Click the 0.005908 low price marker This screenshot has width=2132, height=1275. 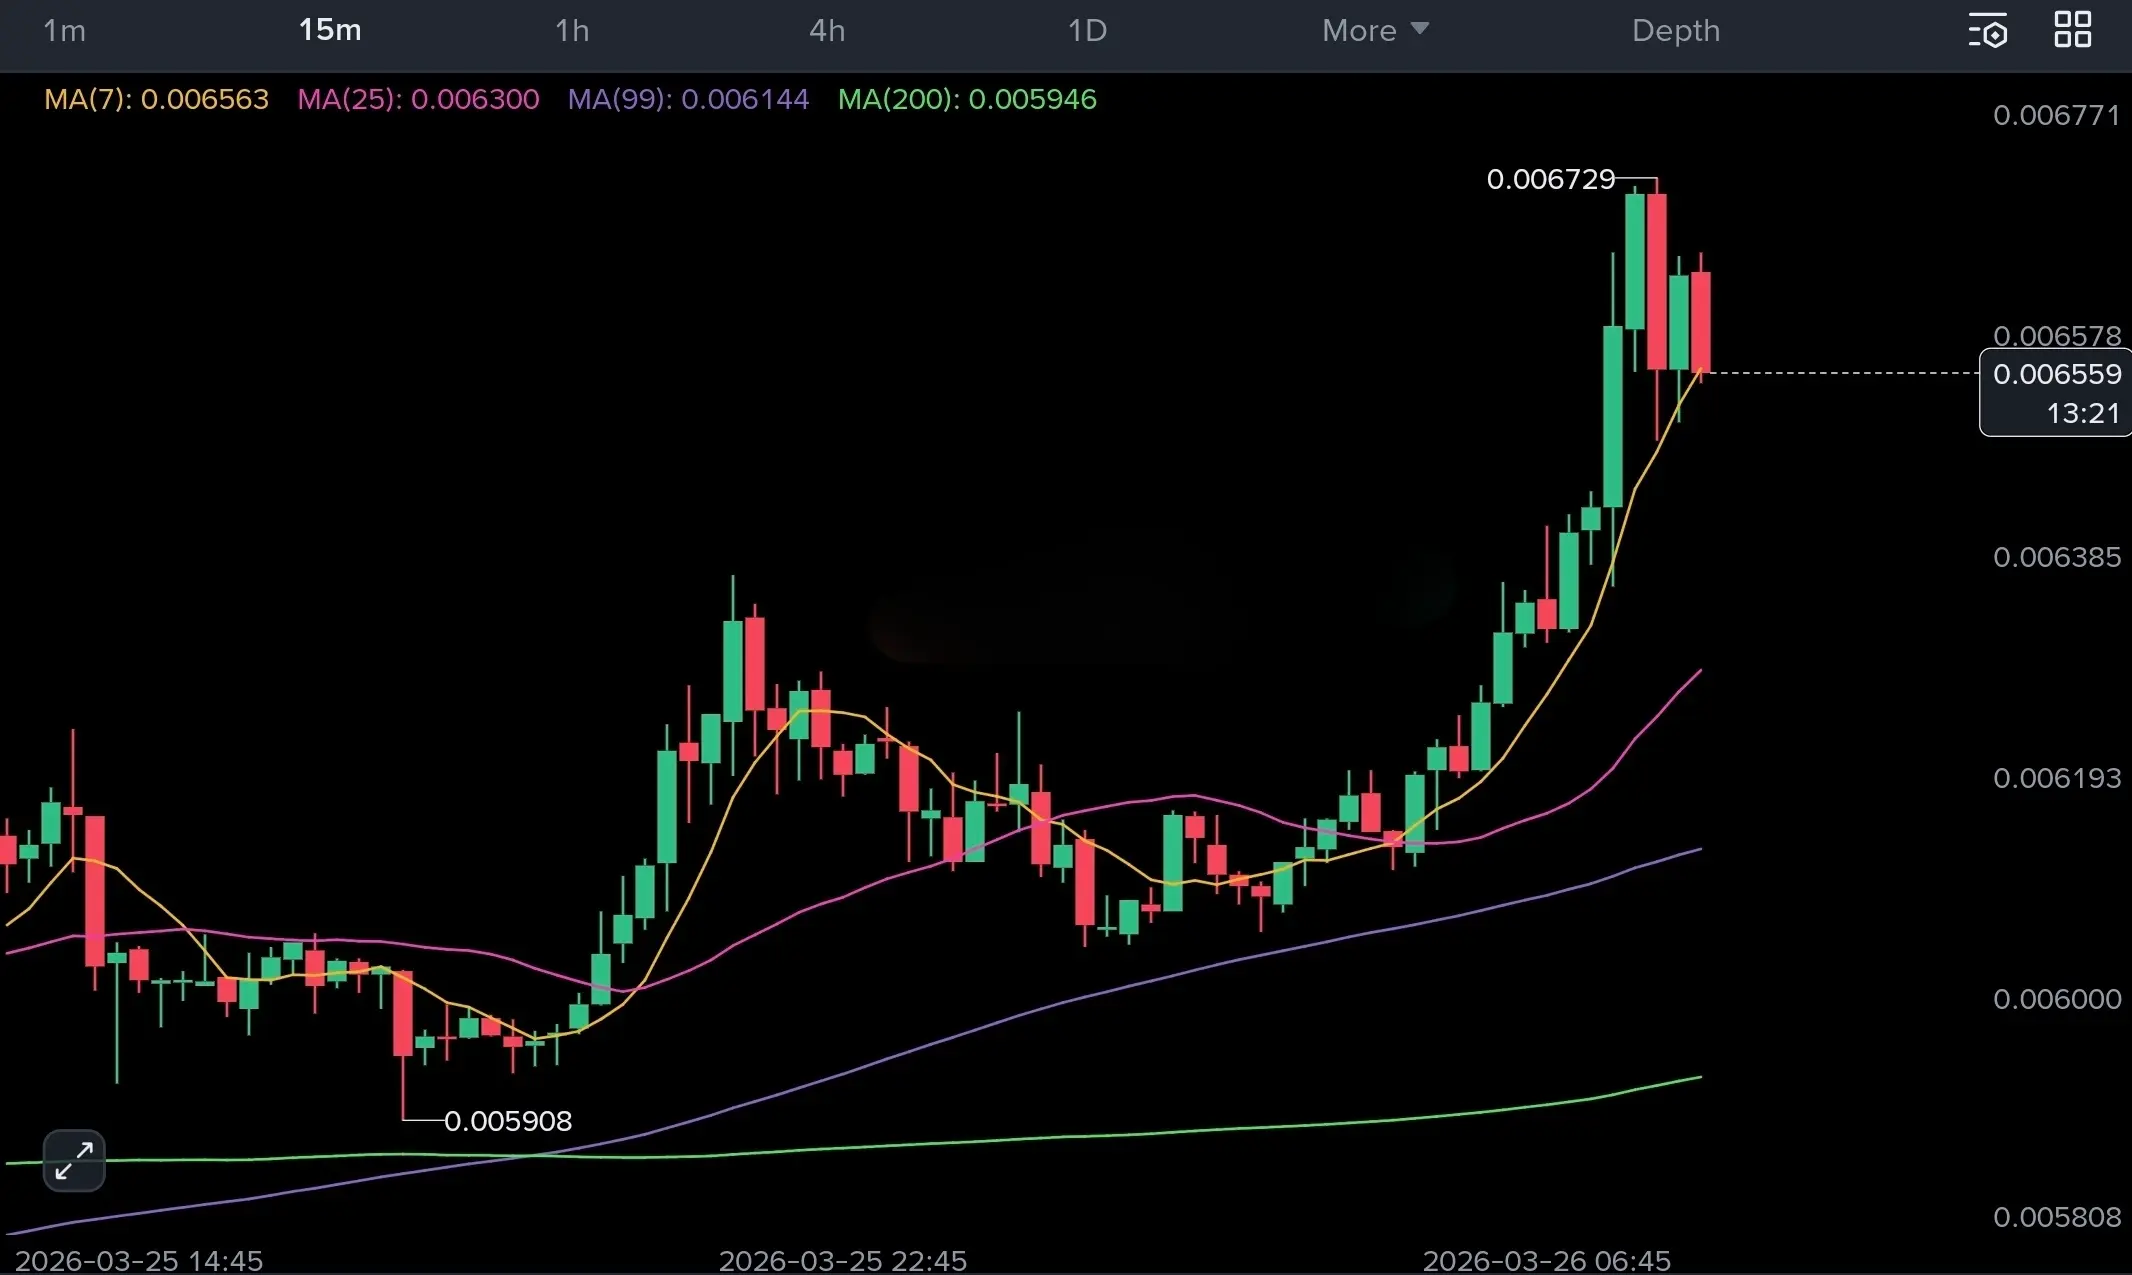508,1121
